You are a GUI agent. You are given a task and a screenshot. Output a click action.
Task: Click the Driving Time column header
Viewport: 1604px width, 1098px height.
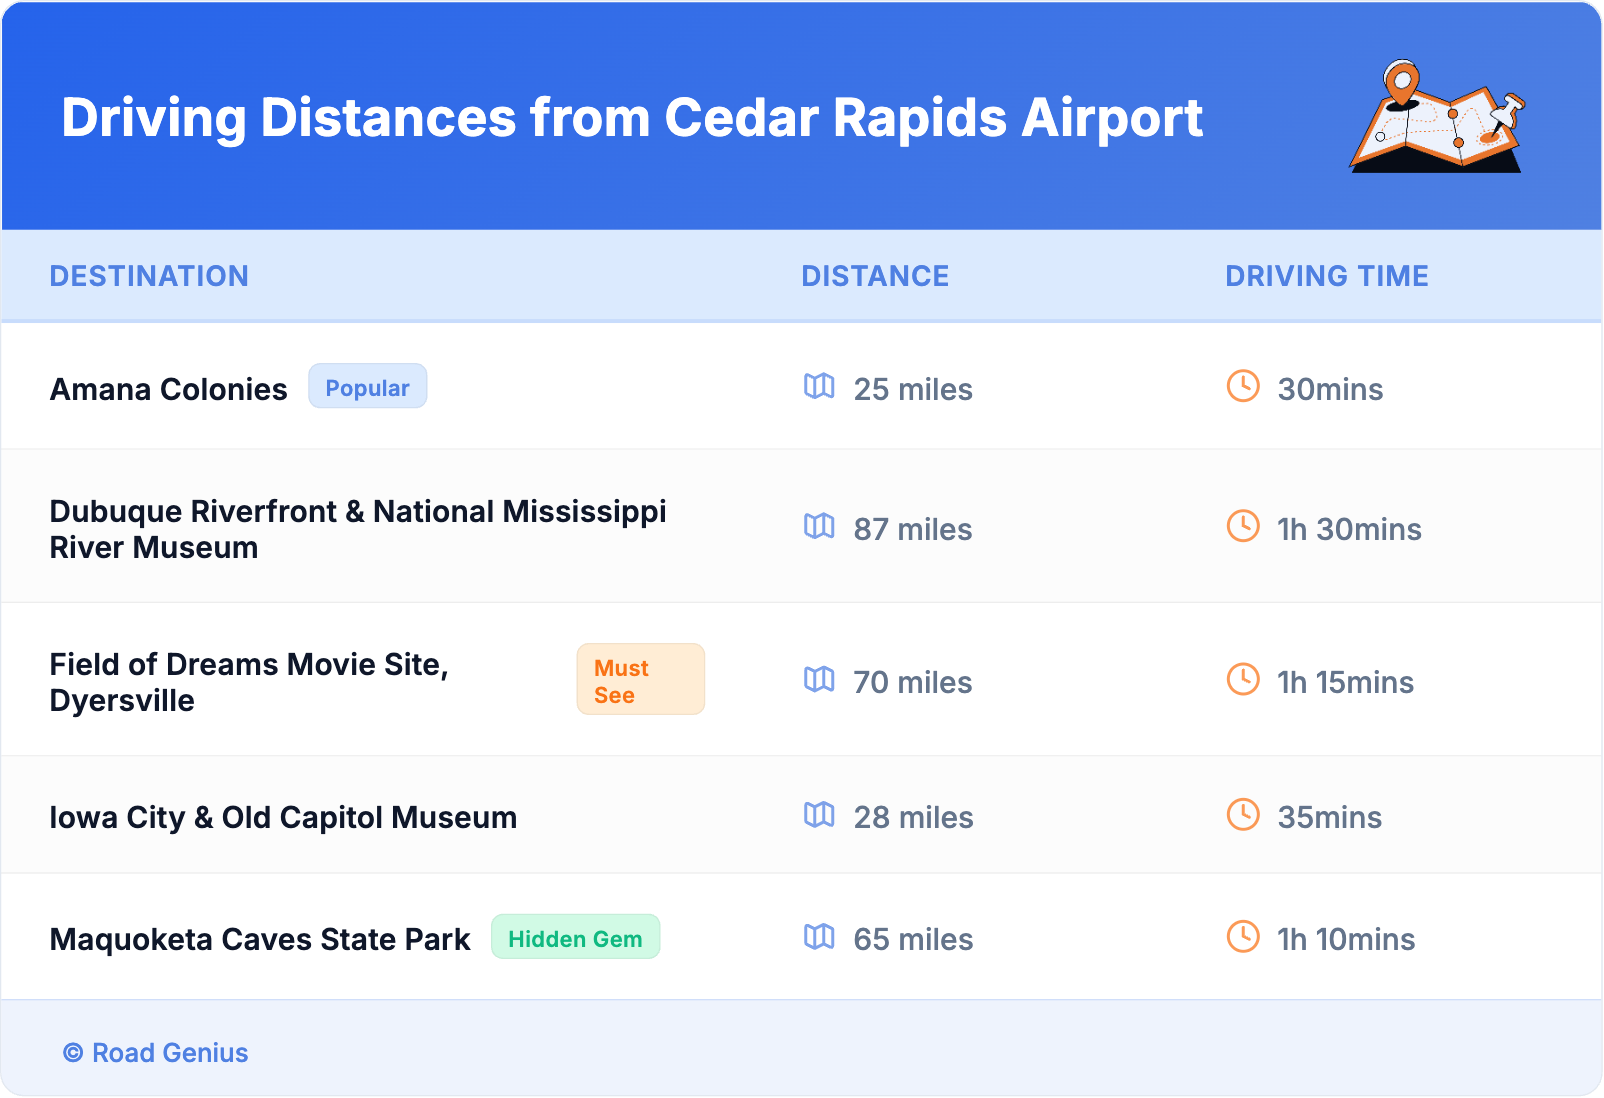click(1327, 276)
